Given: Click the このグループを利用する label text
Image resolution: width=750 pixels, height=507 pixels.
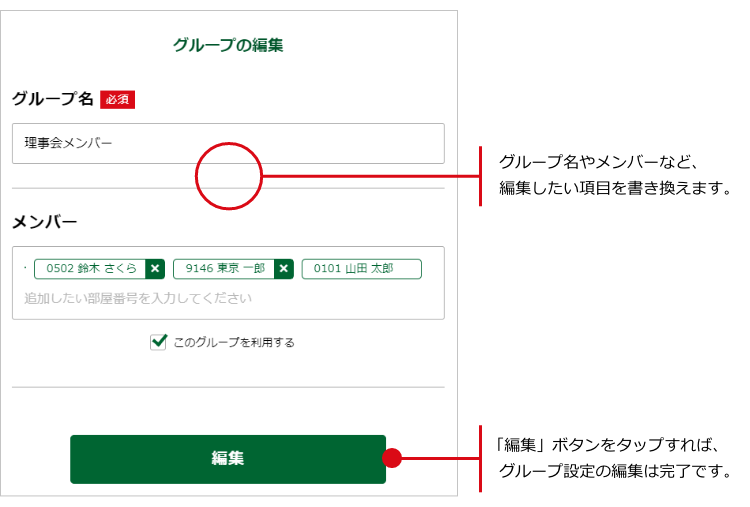Looking at the screenshot, I should (x=234, y=342).
